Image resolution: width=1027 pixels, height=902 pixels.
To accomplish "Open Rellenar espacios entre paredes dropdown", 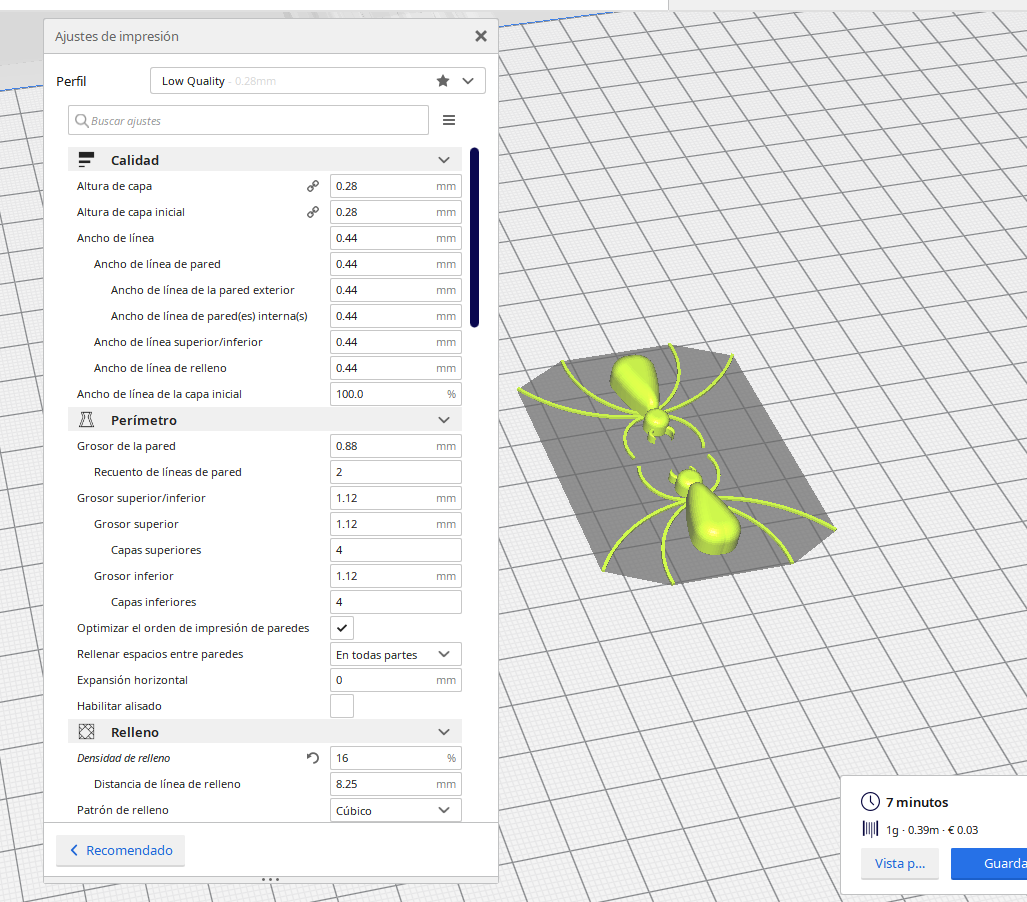I will click(x=396, y=654).
